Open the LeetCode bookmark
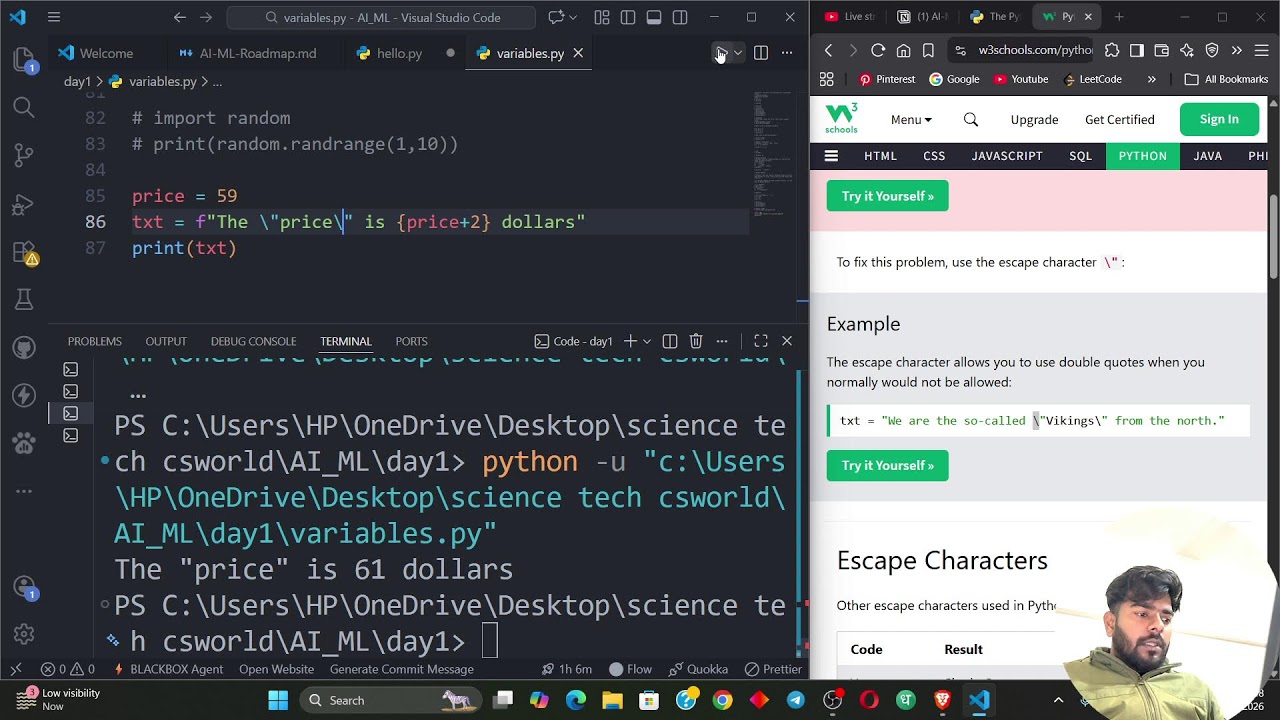The image size is (1280, 720). 1092,79
